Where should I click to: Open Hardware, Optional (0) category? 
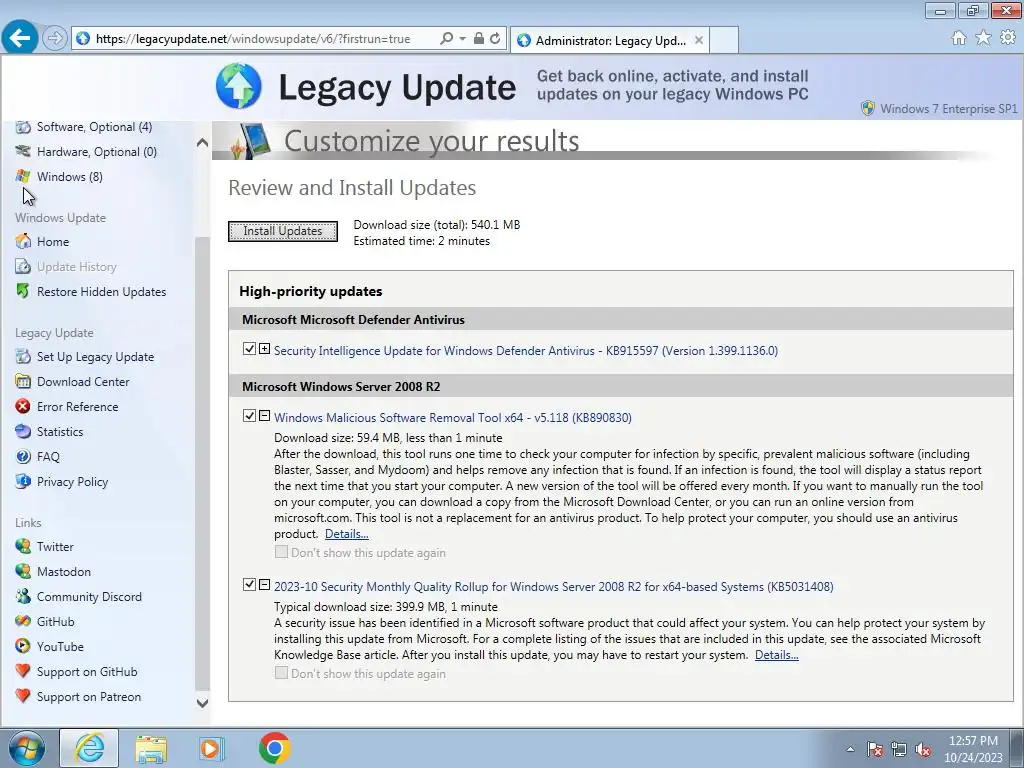[x=97, y=152]
